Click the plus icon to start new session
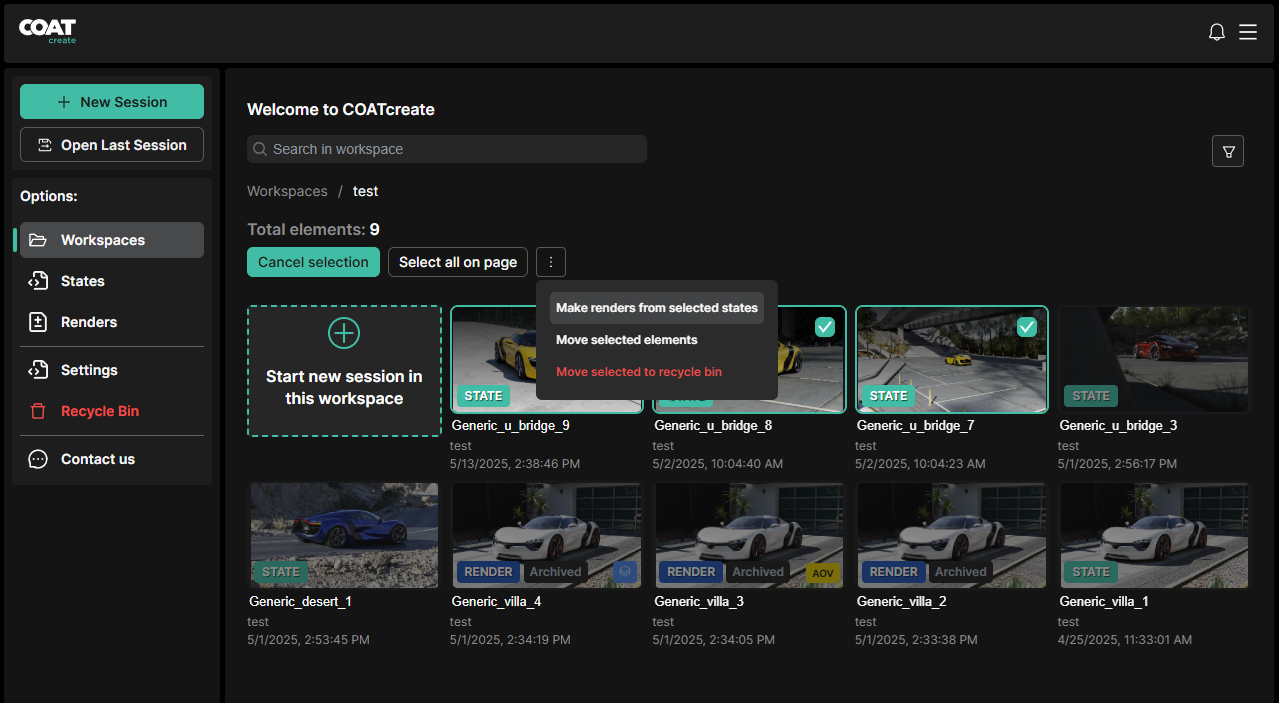 point(344,333)
